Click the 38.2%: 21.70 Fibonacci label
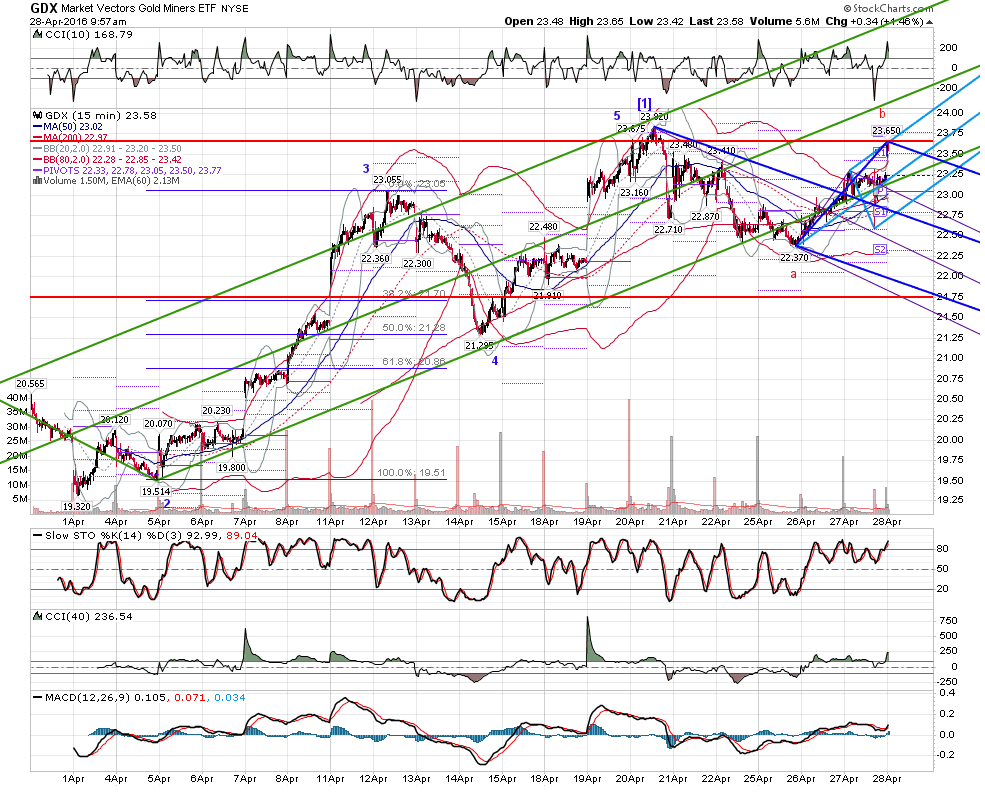Screen dimensions: 985x793 coord(414,293)
